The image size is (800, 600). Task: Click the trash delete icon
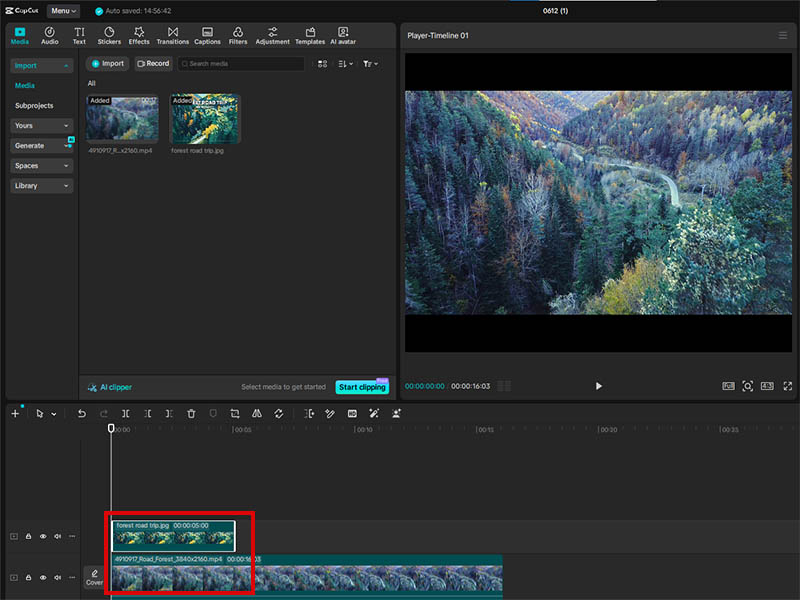pyautogui.click(x=191, y=414)
